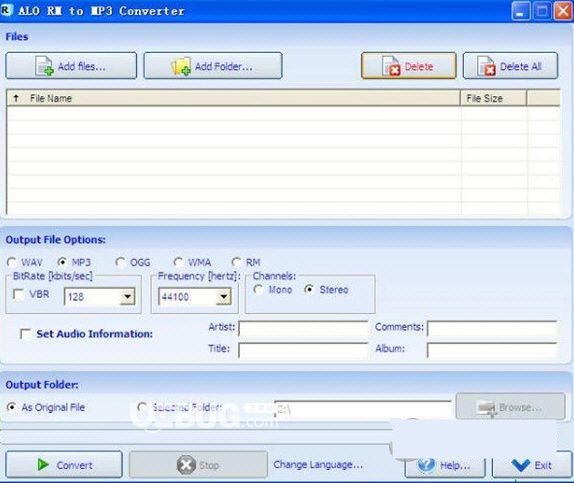This screenshot has height=483, width=574.
Task: Click the Delete red-cross document icon
Action: click(391, 66)
